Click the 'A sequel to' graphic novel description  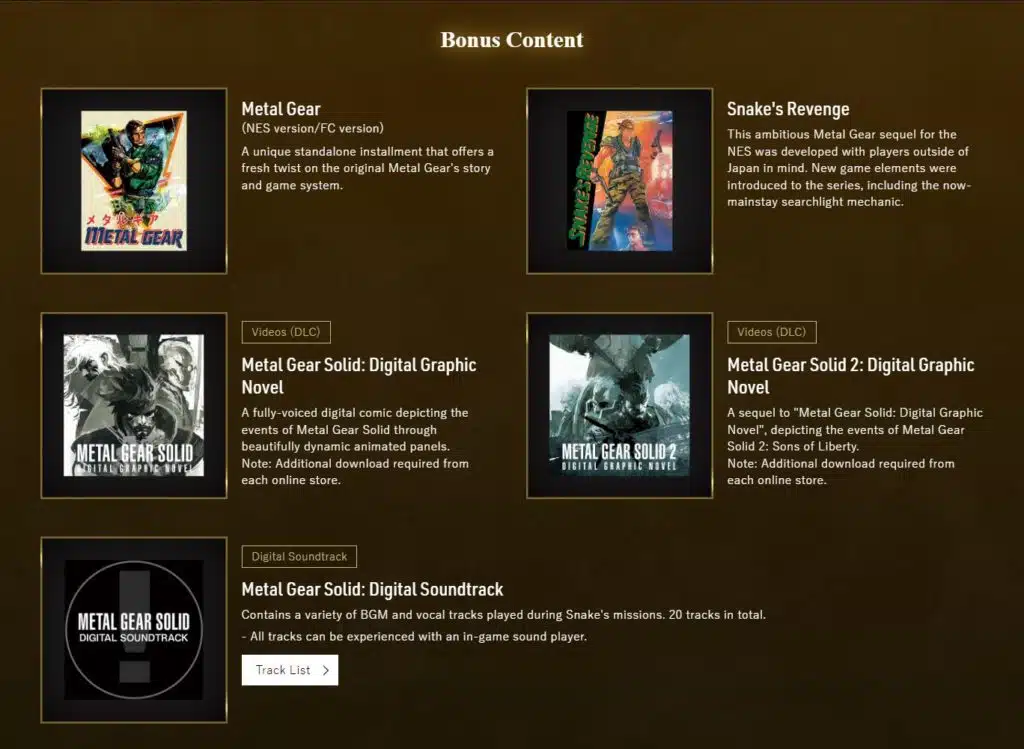855,447
